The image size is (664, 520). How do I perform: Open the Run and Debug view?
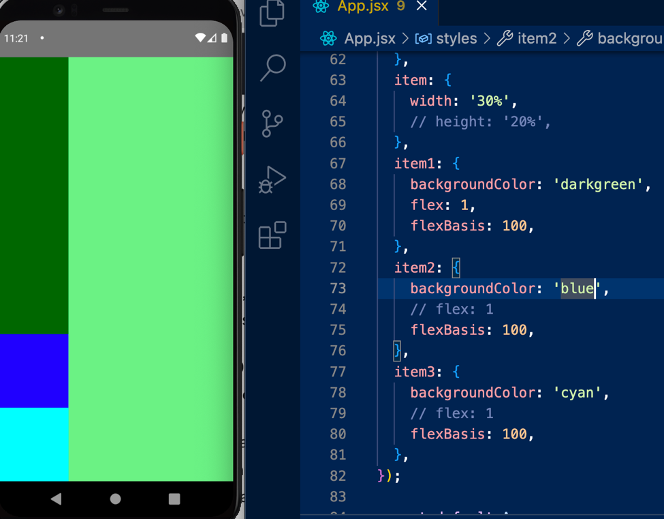pos(272,180)
